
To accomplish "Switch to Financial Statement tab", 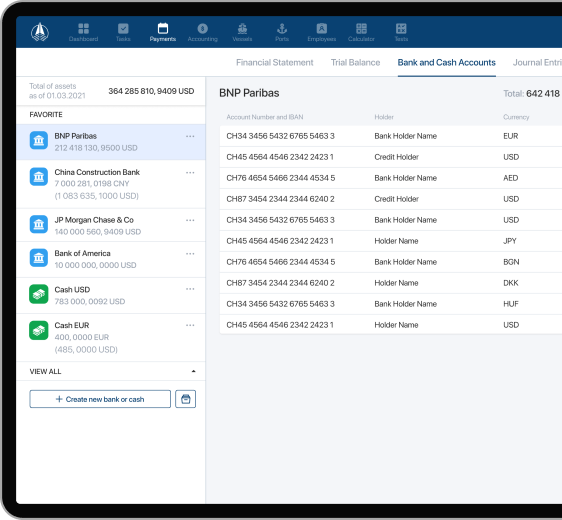I will coord(275,62).
